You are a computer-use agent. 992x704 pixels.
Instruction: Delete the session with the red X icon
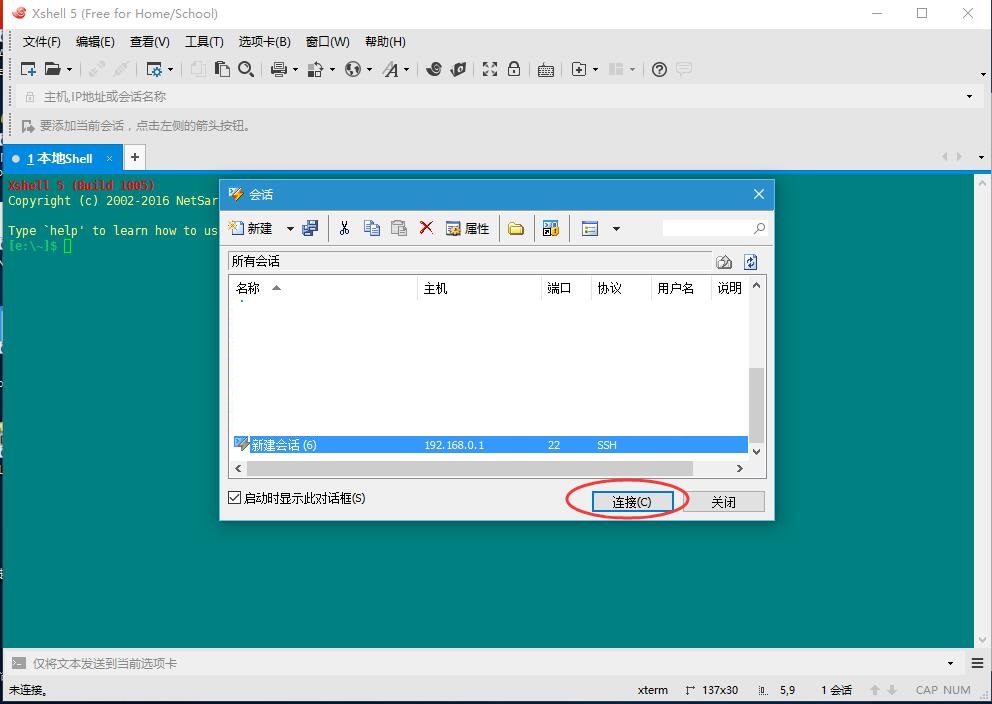426,228
